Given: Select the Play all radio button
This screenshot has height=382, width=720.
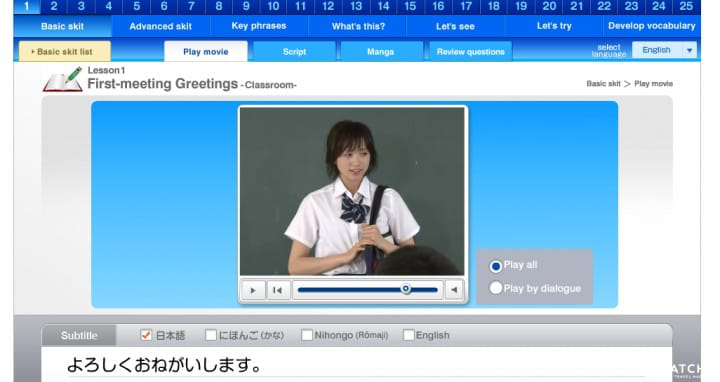Looking at the screenshot, I should click(x=495, y=266).
